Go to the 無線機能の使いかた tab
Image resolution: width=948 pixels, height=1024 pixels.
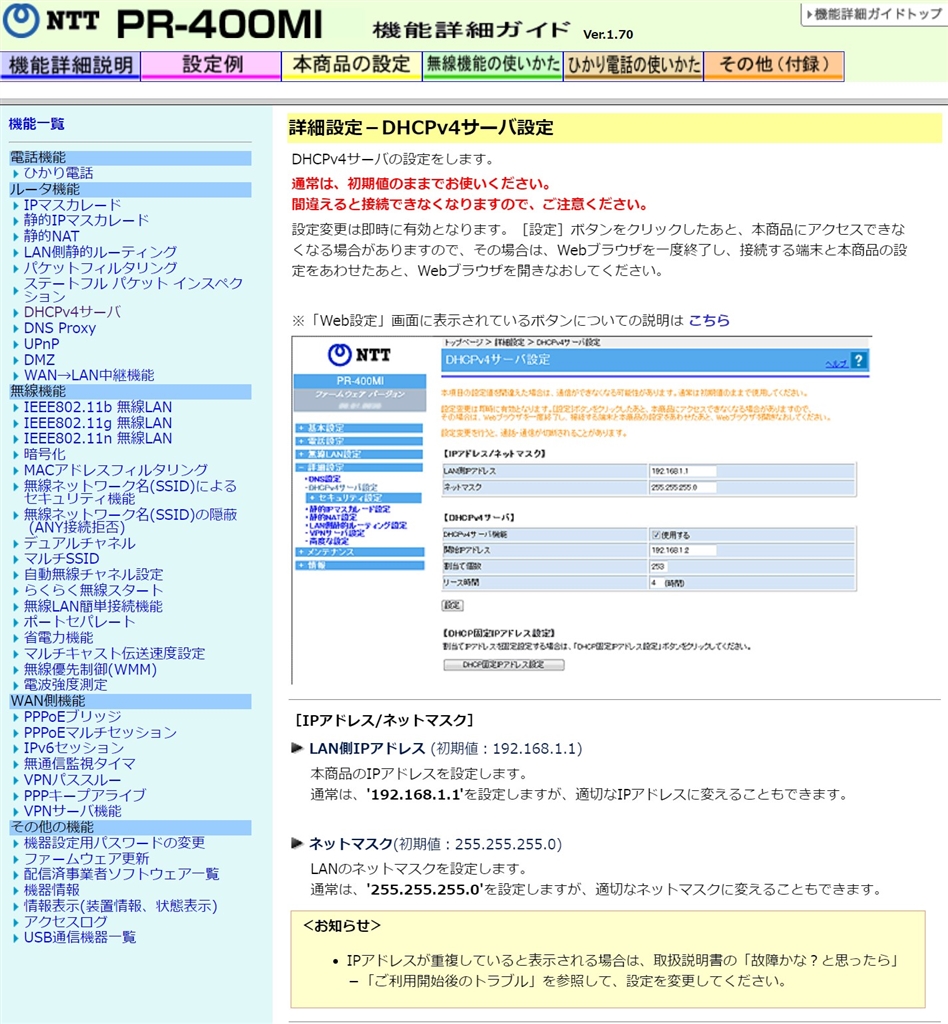pos(493,66)
